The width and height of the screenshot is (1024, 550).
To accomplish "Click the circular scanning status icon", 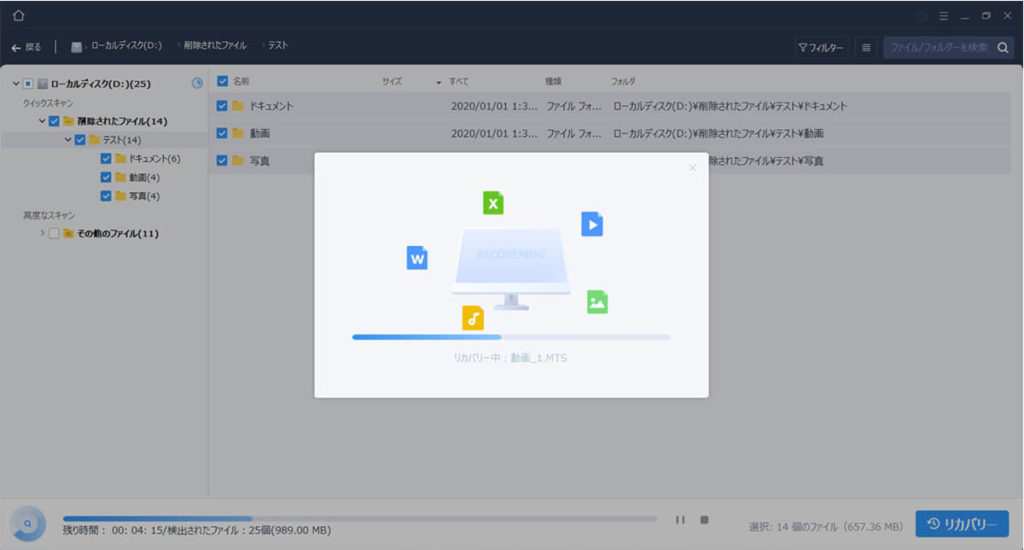I will (27, 523).
